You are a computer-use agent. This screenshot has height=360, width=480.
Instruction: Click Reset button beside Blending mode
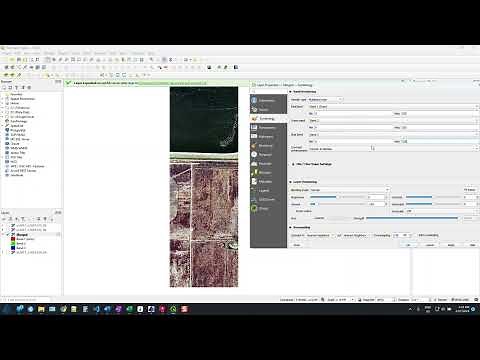pyautogui.click(x=470, y=190)
